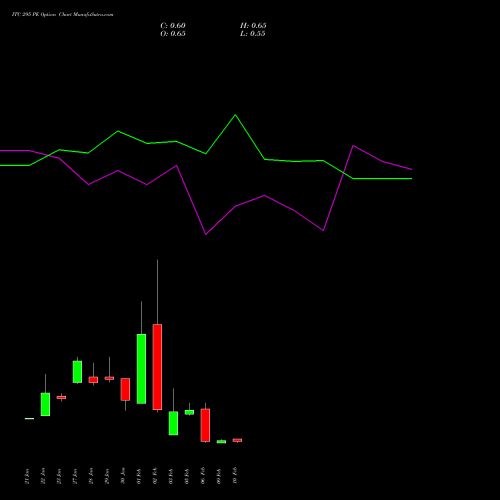Click the 21 Jan date label

27,476
